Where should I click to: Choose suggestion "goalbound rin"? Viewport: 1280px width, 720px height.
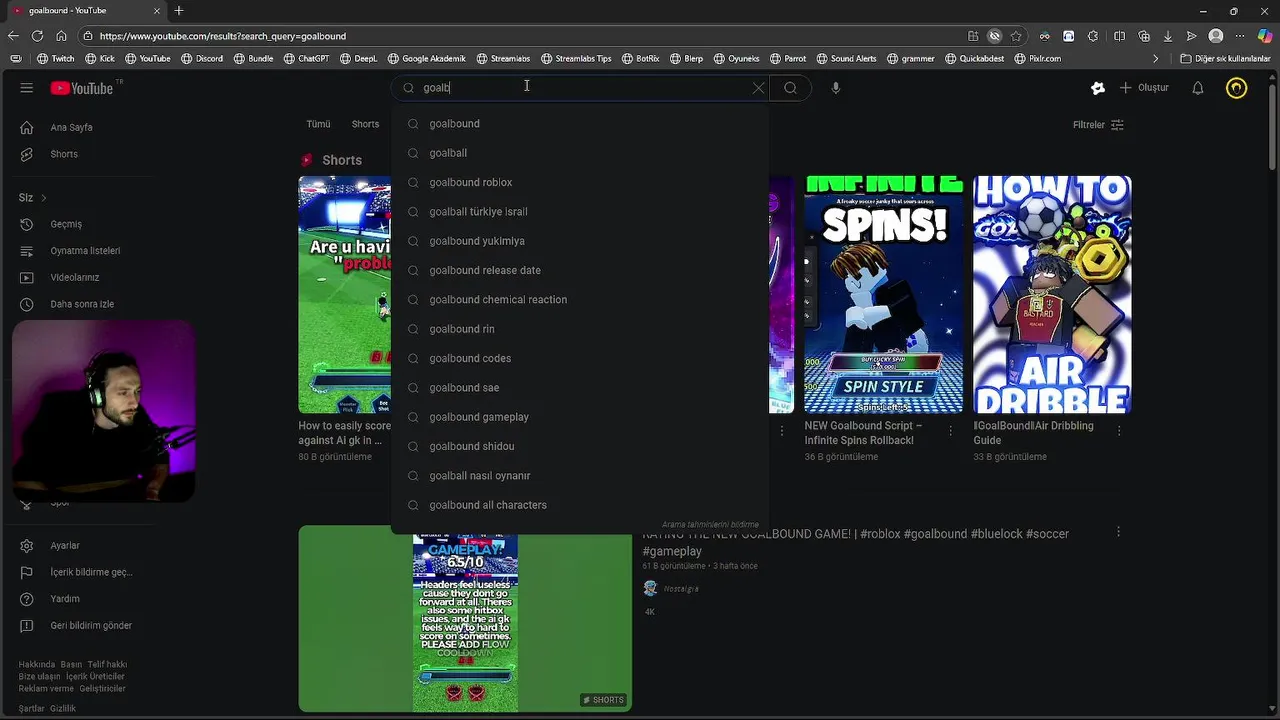580,329
